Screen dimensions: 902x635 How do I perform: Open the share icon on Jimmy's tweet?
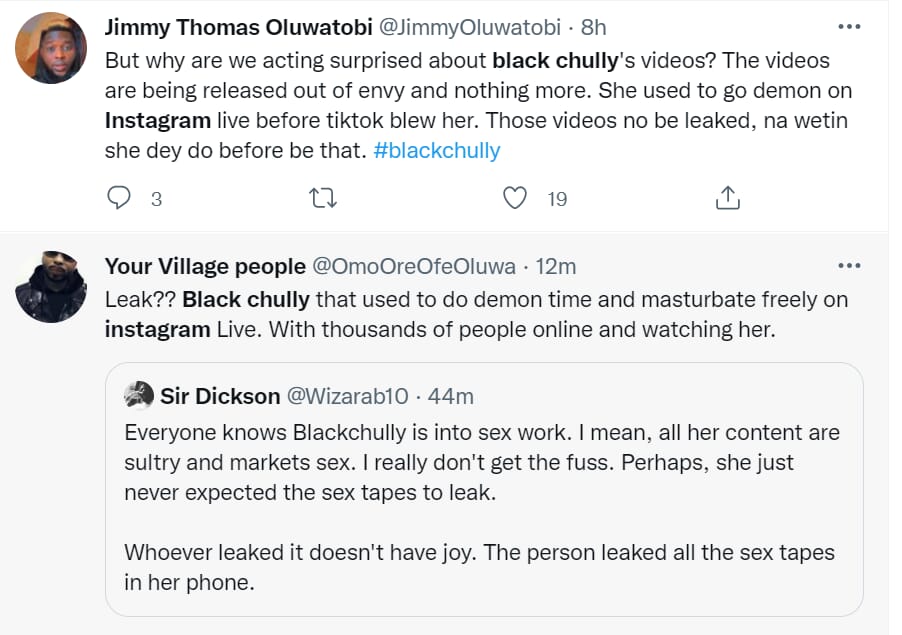pyautogui.click(x=728, y=198)
